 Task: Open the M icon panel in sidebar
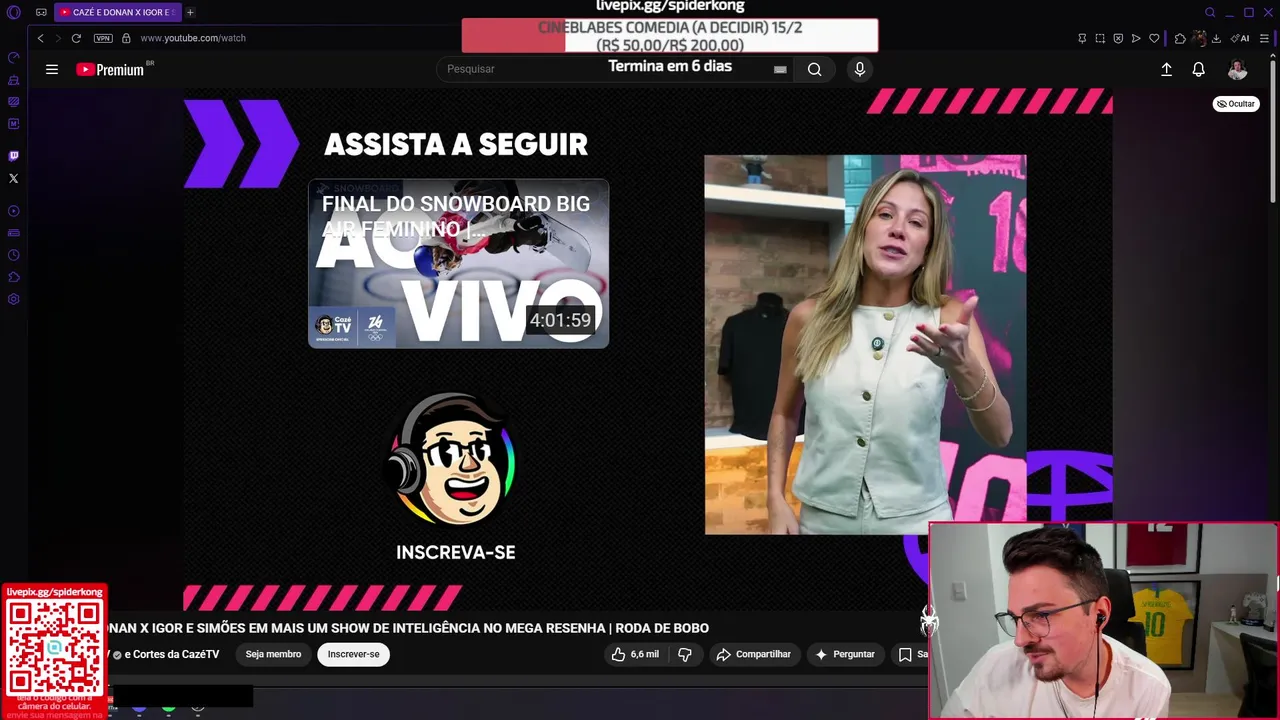click(13, 124)
